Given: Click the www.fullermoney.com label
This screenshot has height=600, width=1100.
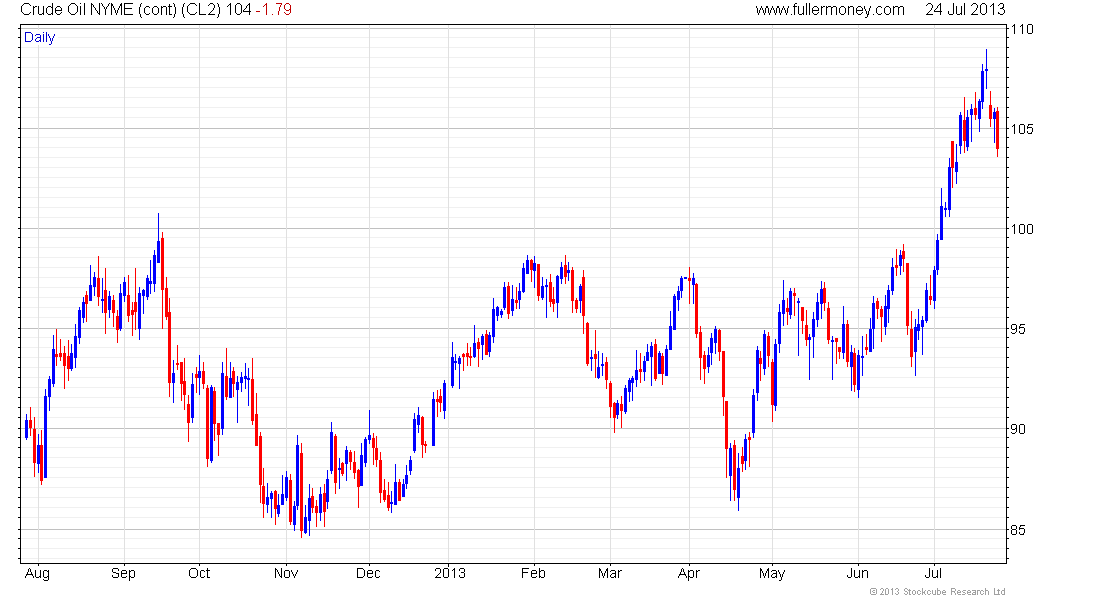Looking at the screenshot, I should coord(830,10).
